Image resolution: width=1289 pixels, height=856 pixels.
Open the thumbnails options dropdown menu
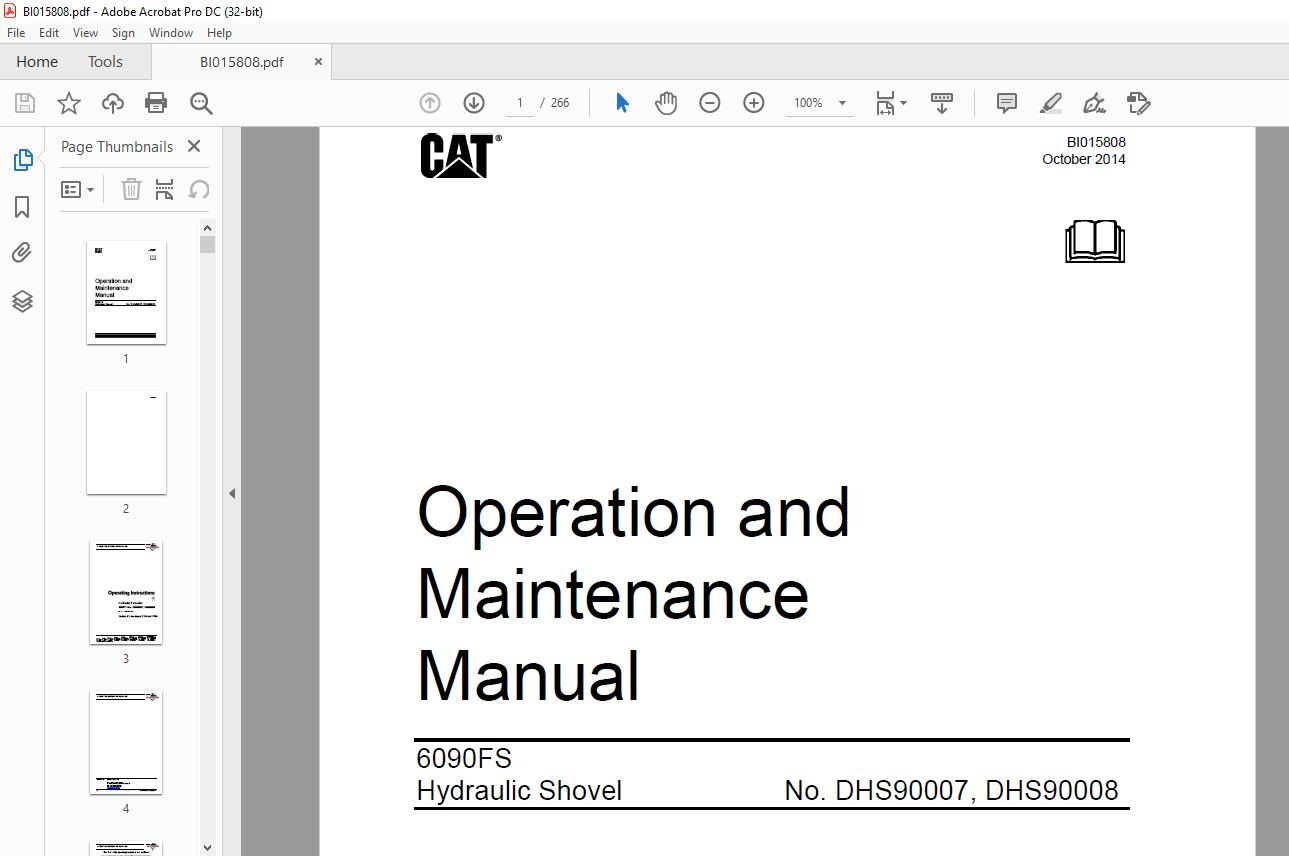pos(77,189)
